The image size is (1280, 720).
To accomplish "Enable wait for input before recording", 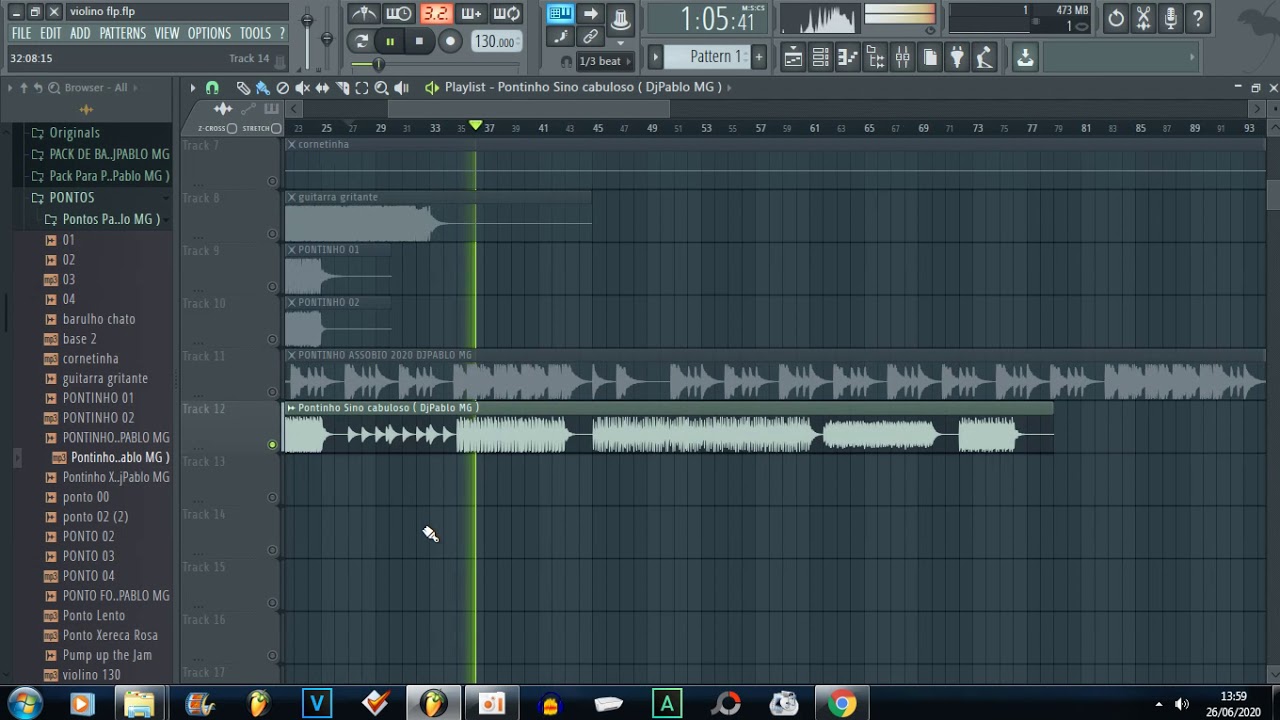I will (399, 14).
